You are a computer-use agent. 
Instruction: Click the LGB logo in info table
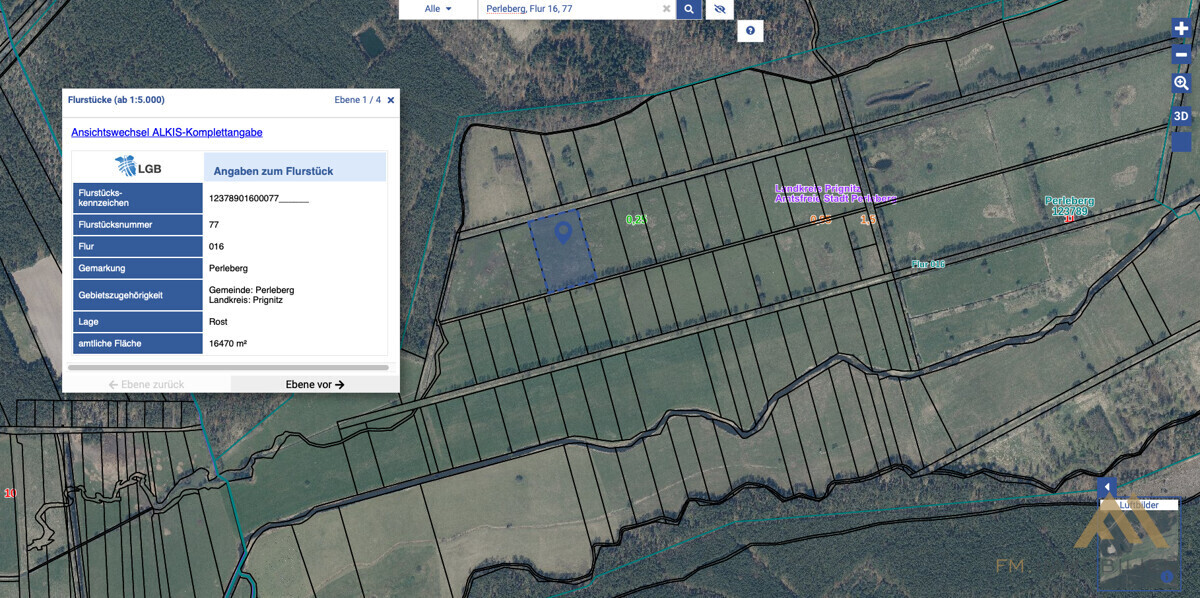[x=138, y=167]
